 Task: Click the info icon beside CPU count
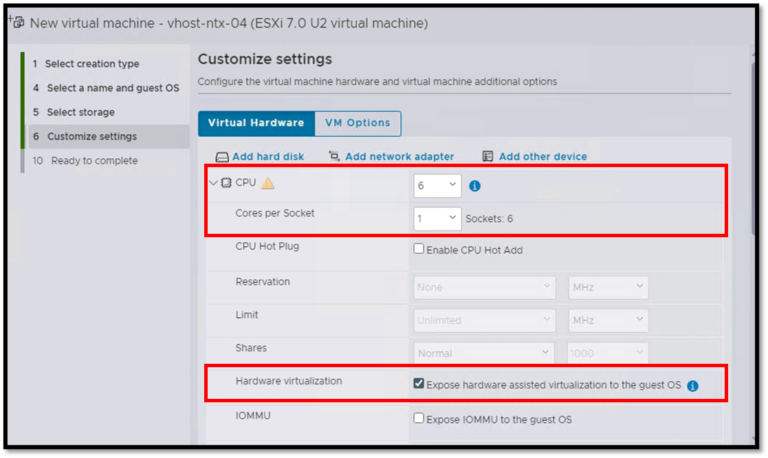point(475,186)
